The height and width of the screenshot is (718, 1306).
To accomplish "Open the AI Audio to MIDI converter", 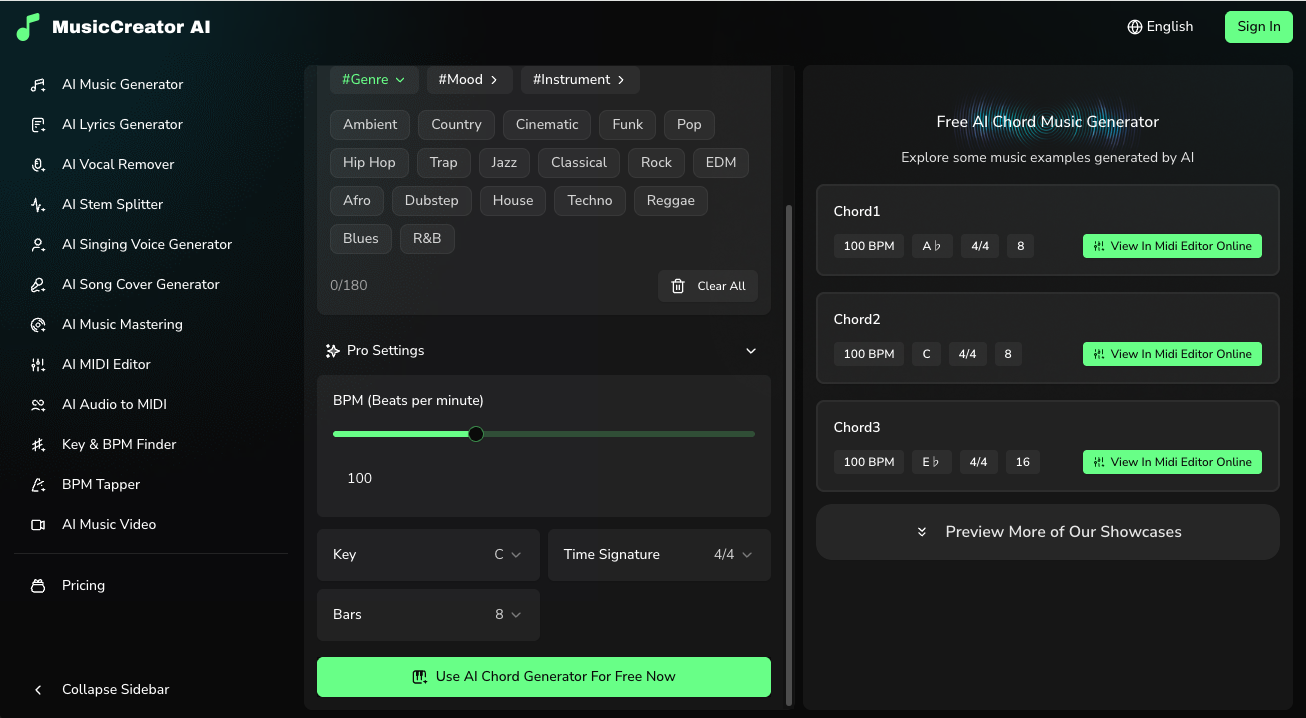I will (113, 404).
